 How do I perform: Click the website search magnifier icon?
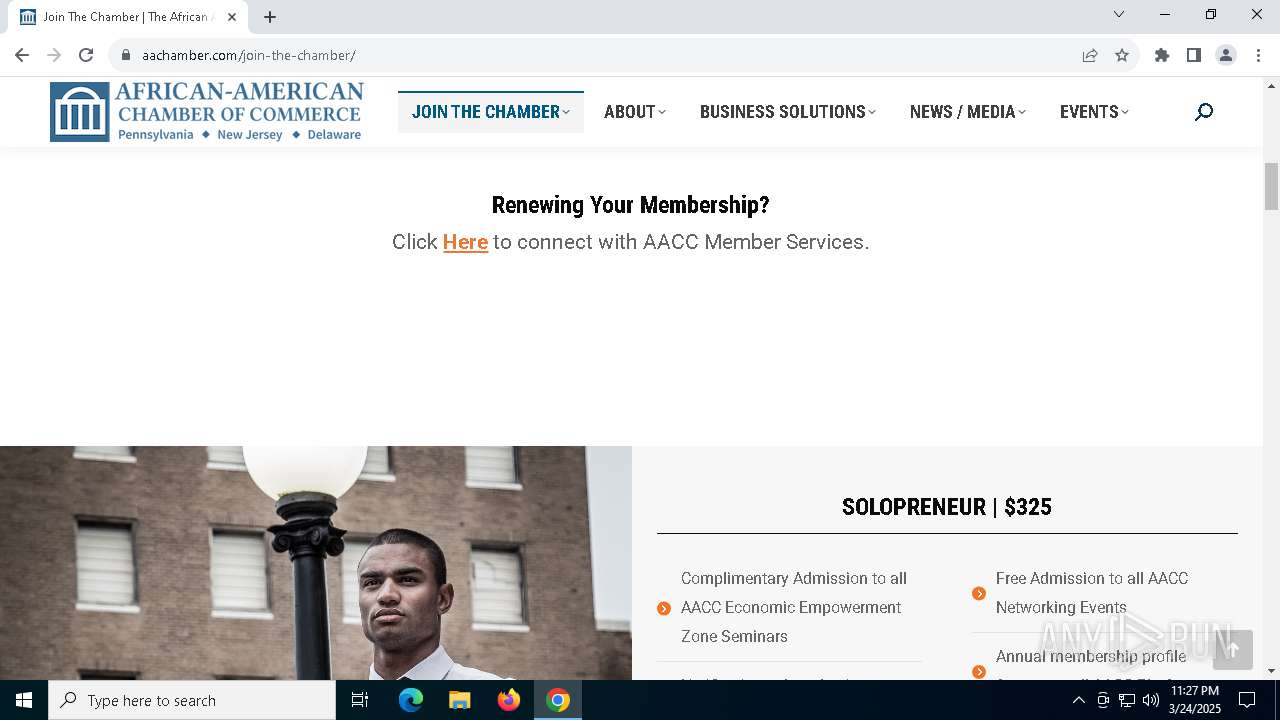pos(1204,112)
